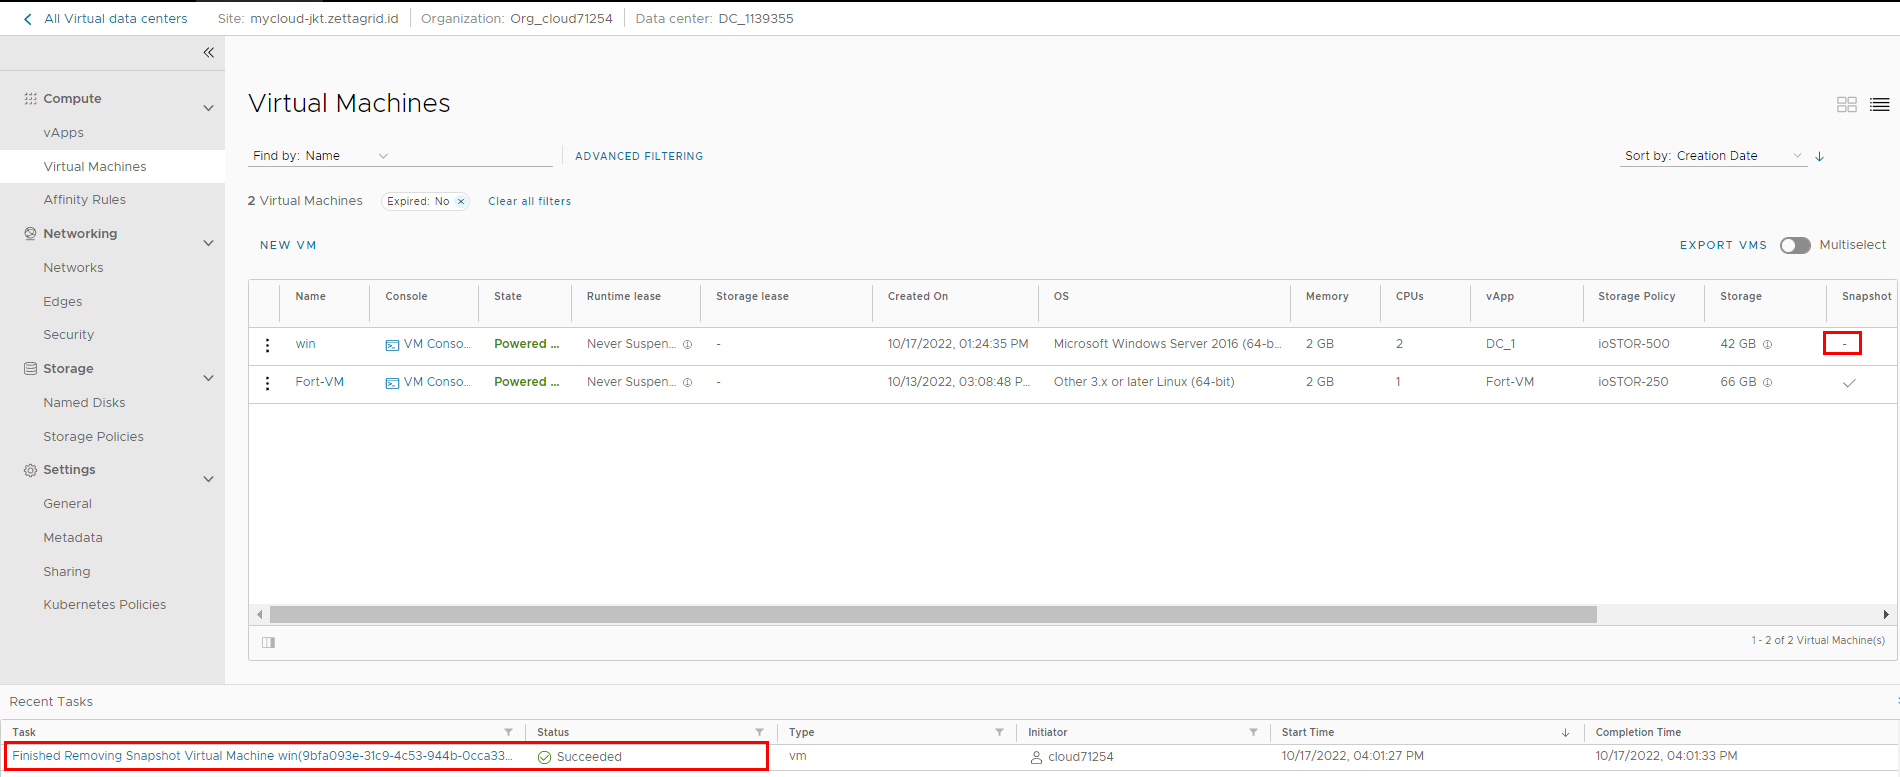Screen dimensions: 1900x777
Task: Open Finished Removing Snapshot task details
Action: [262, 755]
